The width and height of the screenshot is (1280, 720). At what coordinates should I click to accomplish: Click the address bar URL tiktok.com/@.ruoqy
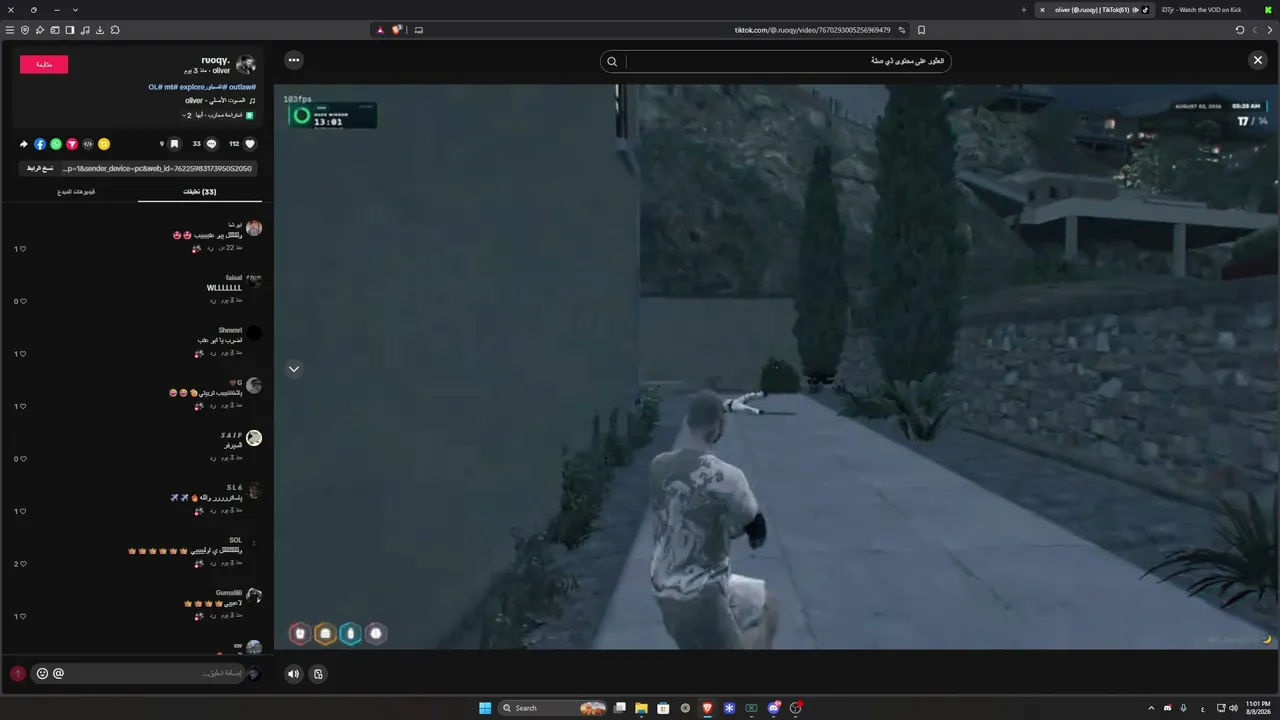[812, 30]
